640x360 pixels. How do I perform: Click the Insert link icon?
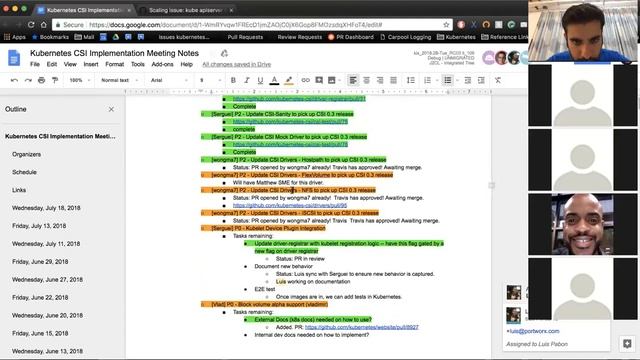tap(305, 80)
